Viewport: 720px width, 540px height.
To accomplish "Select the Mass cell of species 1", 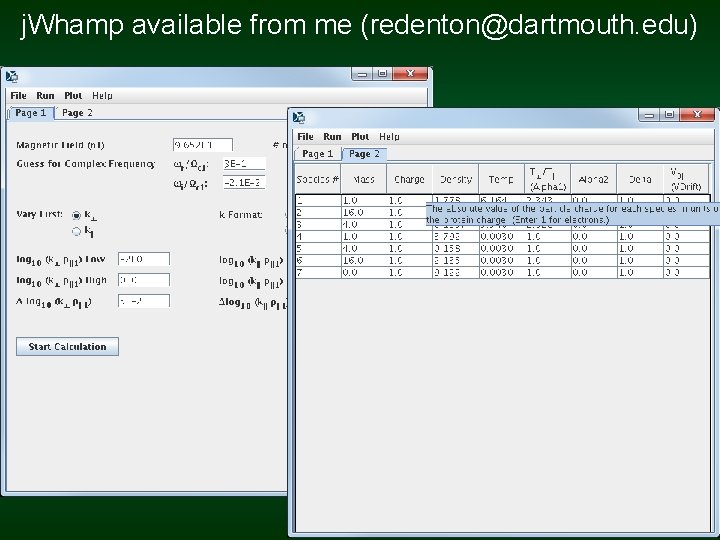I will pyautogui.click(x=364, y=201).
